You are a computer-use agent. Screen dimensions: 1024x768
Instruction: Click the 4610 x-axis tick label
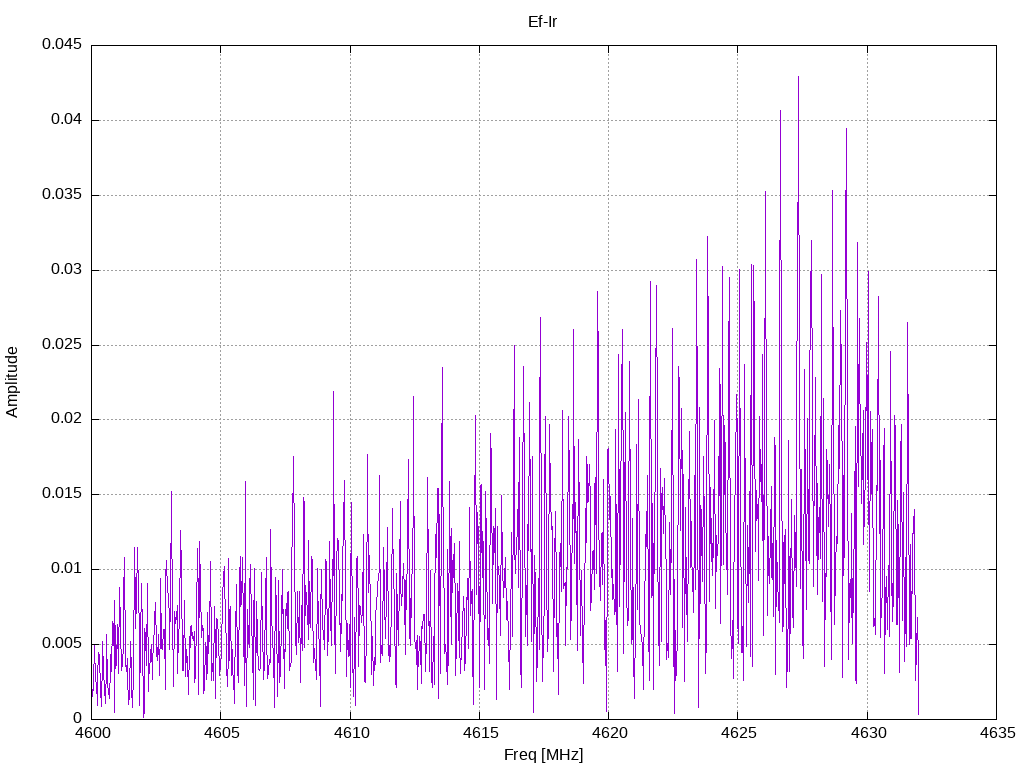351,733
